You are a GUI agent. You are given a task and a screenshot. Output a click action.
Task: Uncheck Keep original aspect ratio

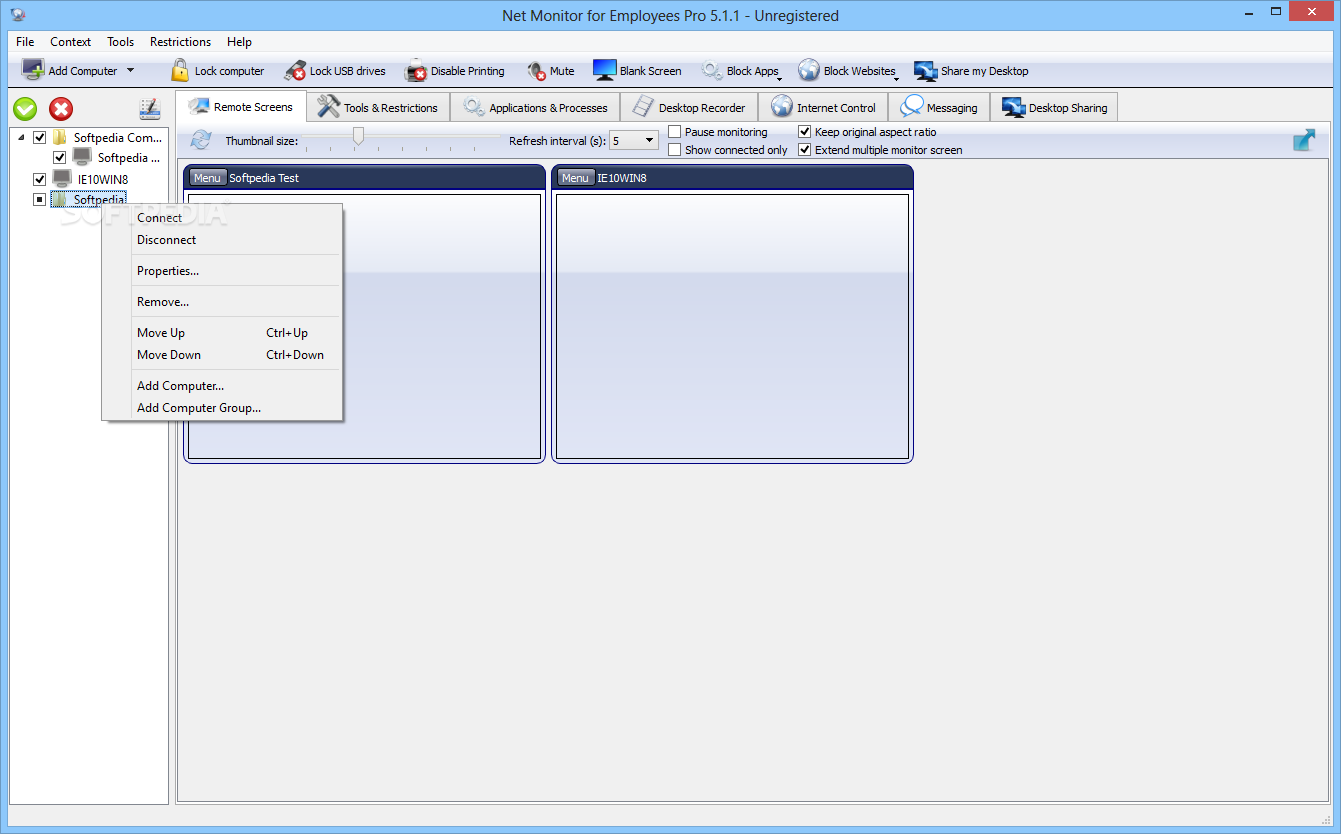805,132
